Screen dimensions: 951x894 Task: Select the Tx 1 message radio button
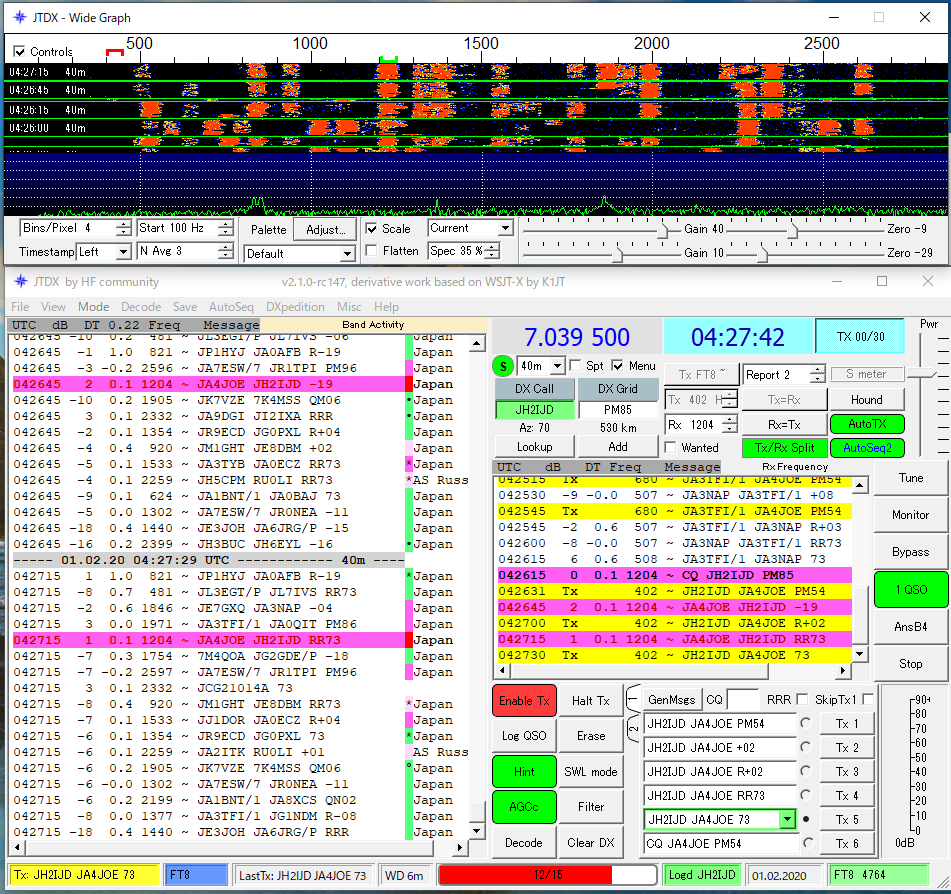(805, 723)
